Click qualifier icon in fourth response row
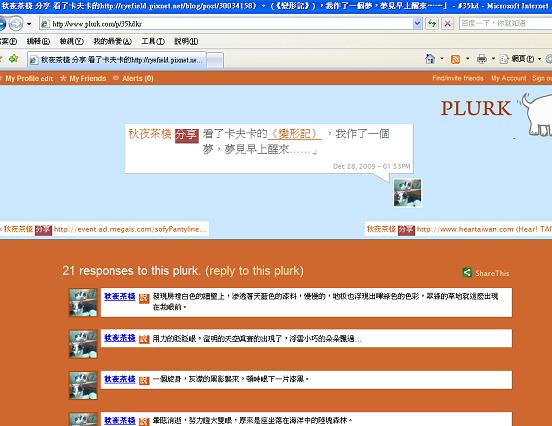This screenshot has width=552, height=426. 144,421
